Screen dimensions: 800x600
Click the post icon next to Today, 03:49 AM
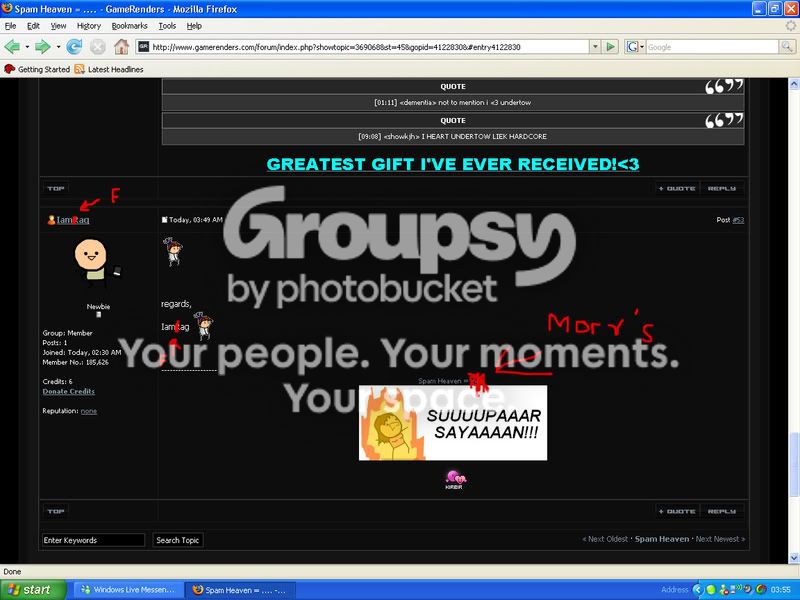pyautogui.click(x=164, y=220)
